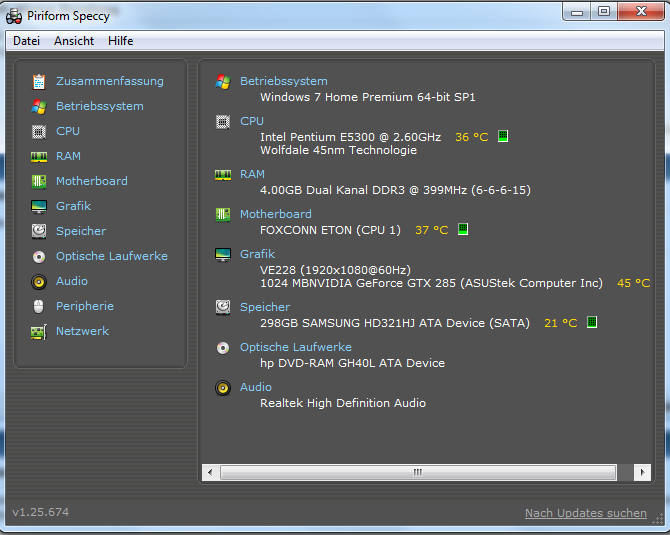
Task: Open the Audio speaker icon in sidebar
Action: 39,282
